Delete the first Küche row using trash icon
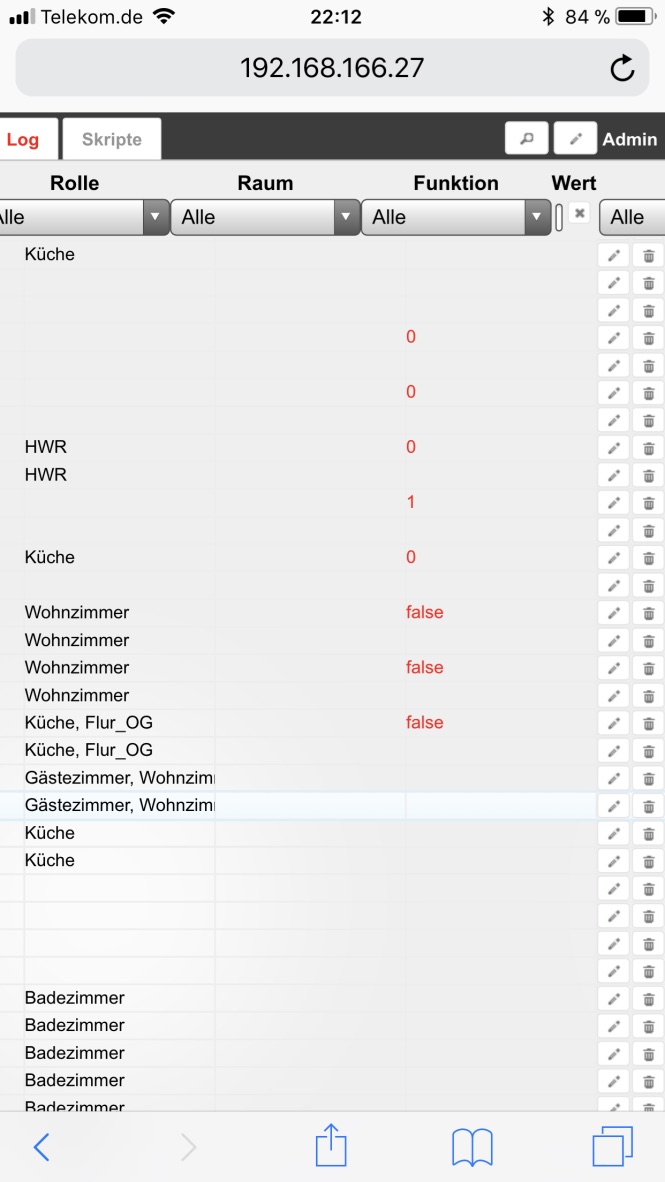Viewport: 665px width, 1182px height. point(648,256)
